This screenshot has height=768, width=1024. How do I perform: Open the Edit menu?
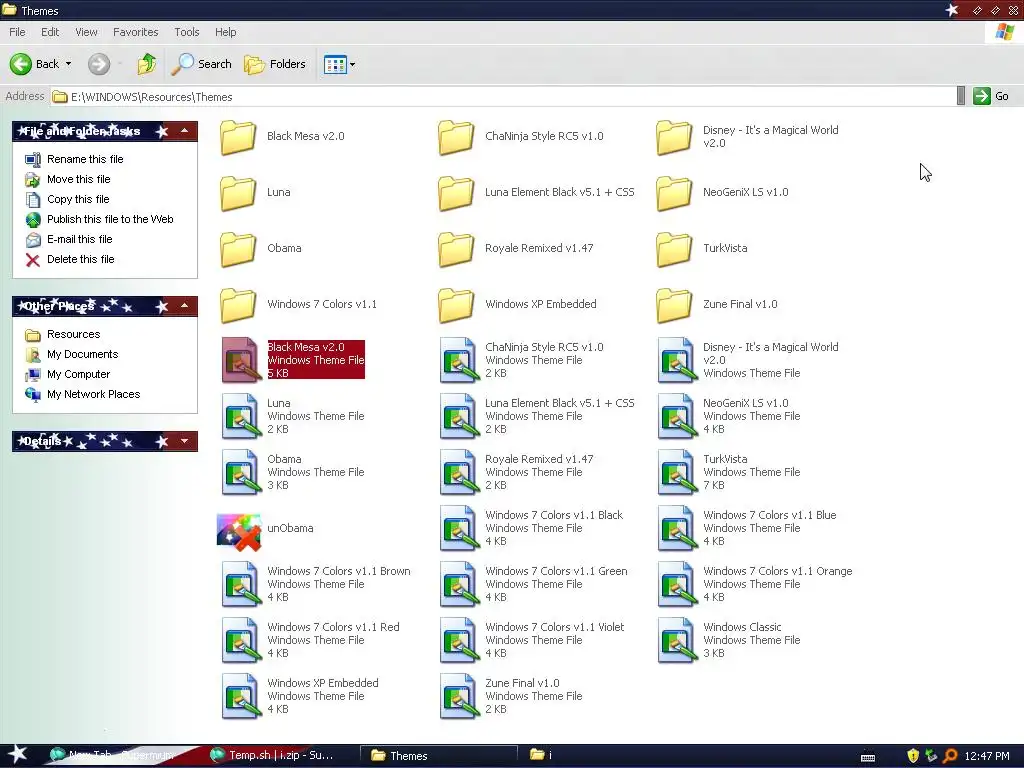[x=50, y=32]
